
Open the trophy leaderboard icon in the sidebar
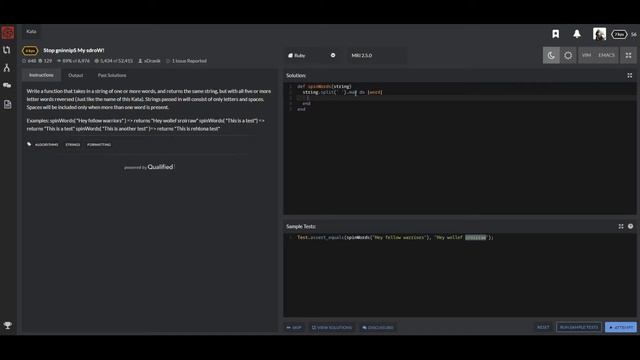tap(7, 325)
